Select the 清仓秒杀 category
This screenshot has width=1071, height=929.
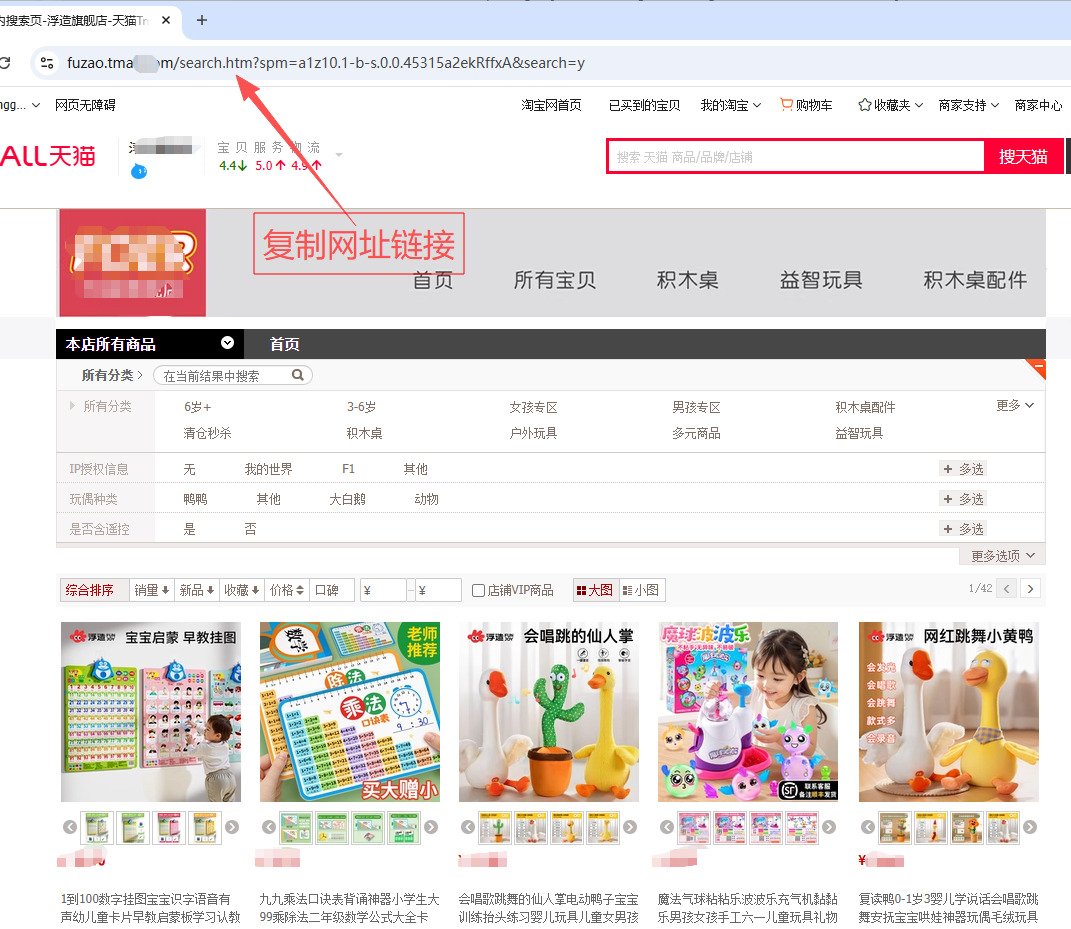coord(207,433)
